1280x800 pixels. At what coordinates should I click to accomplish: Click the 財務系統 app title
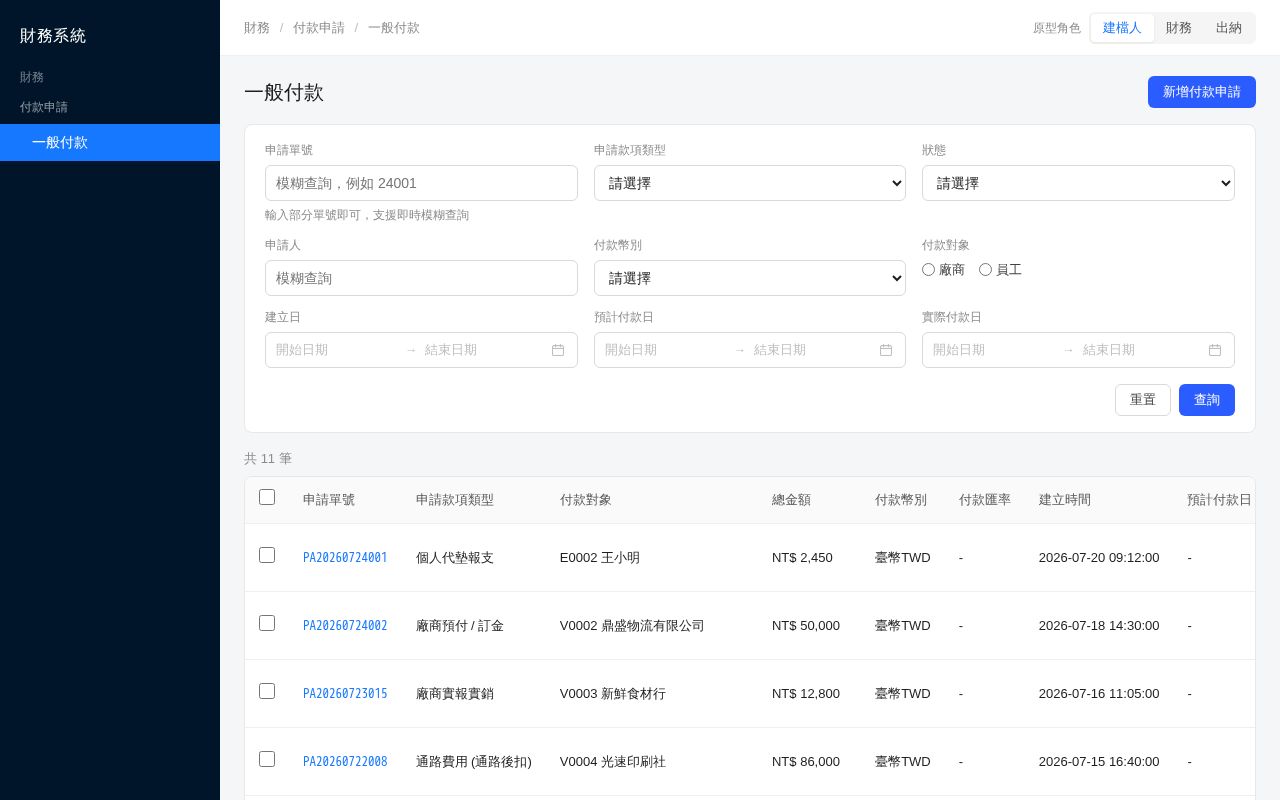click(x=53, y=36)
